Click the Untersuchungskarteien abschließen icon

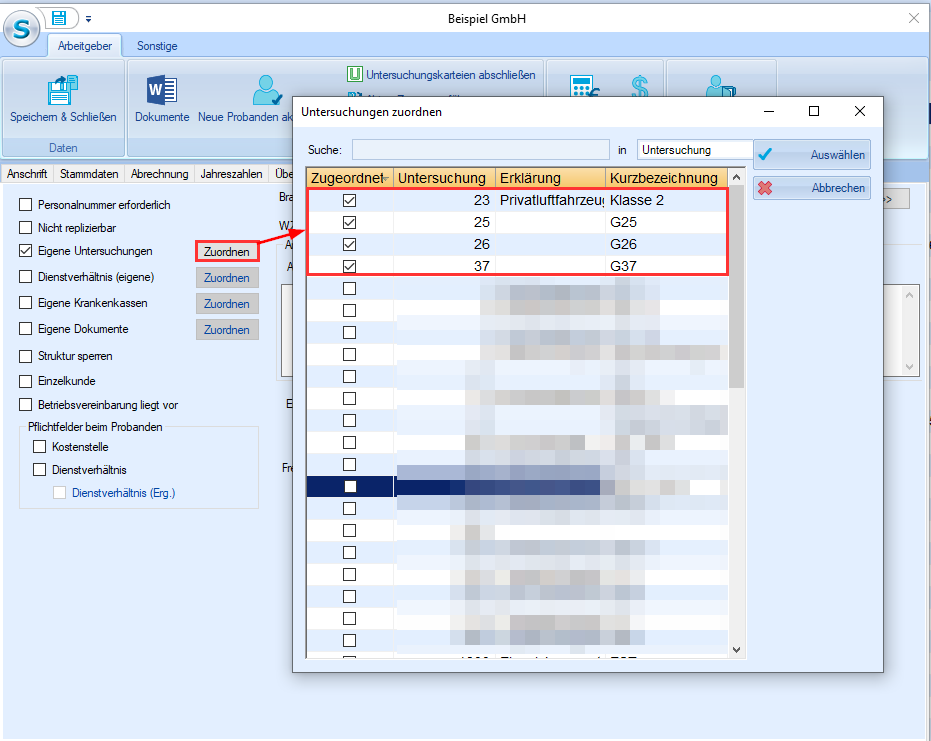tap(354, 74)
